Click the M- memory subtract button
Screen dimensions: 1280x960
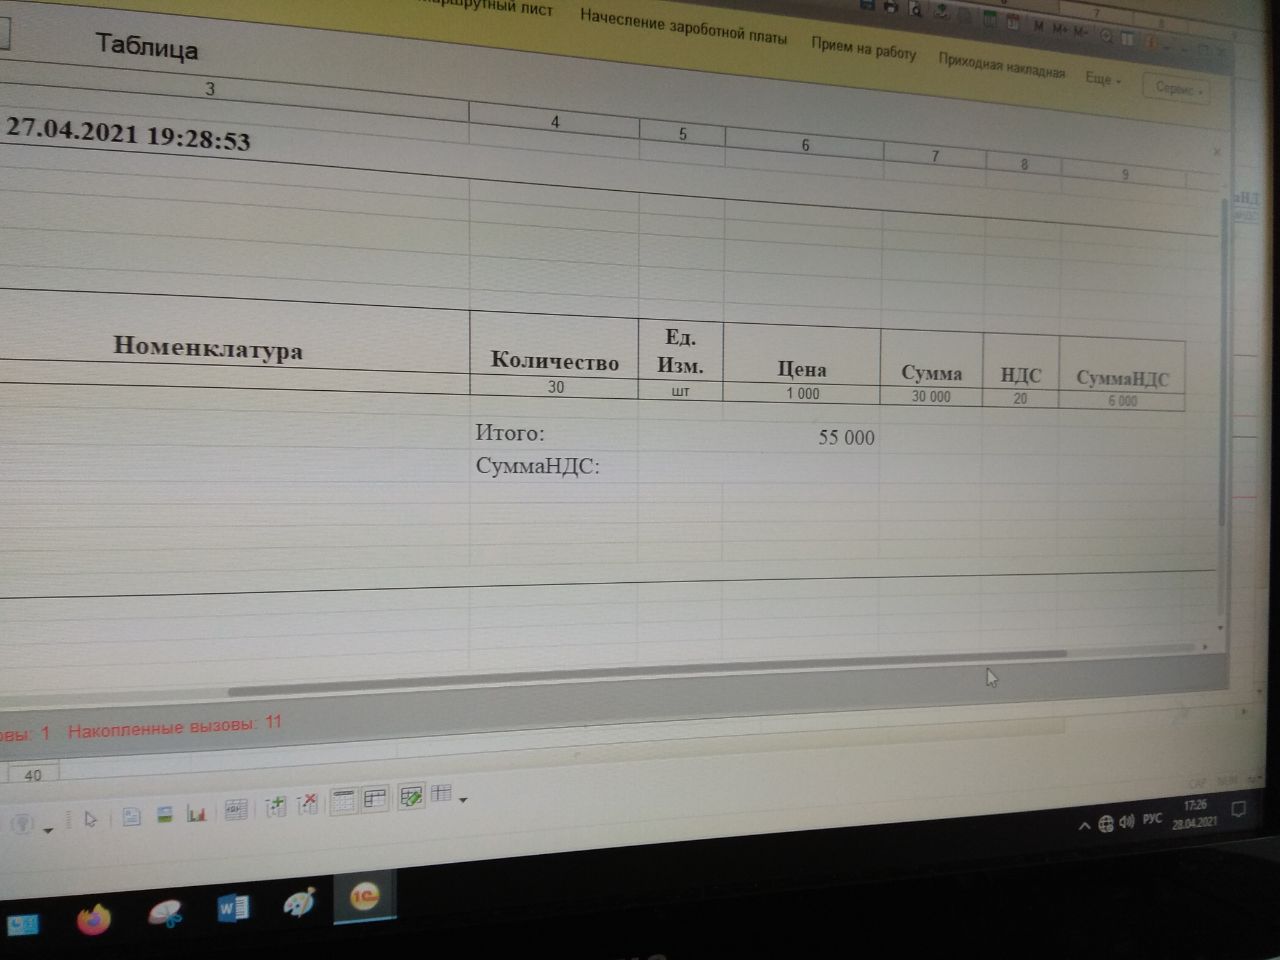point(1080,31)
